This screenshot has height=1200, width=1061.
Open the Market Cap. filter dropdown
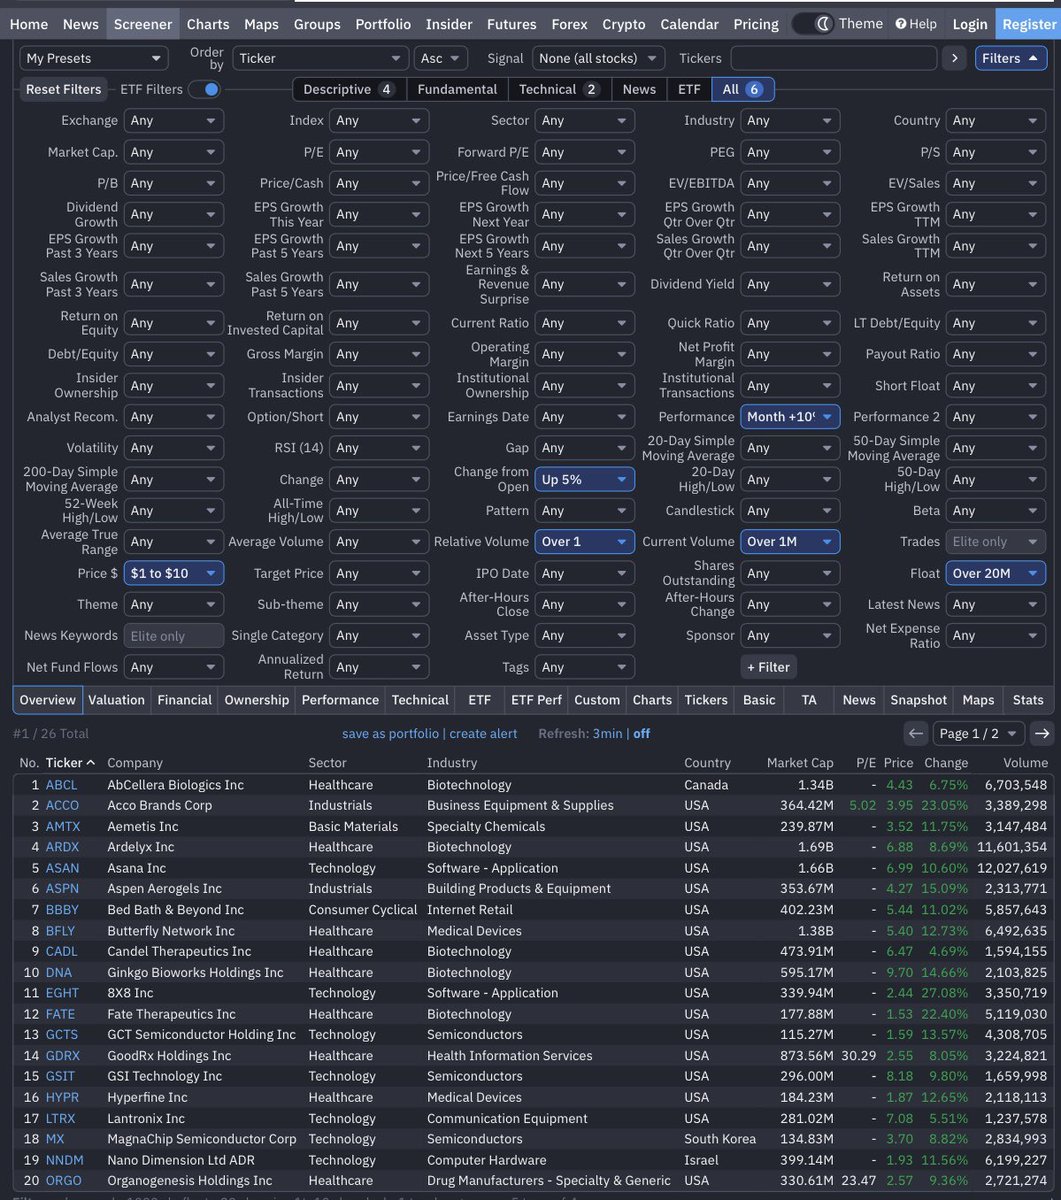[x=174, y=152]
